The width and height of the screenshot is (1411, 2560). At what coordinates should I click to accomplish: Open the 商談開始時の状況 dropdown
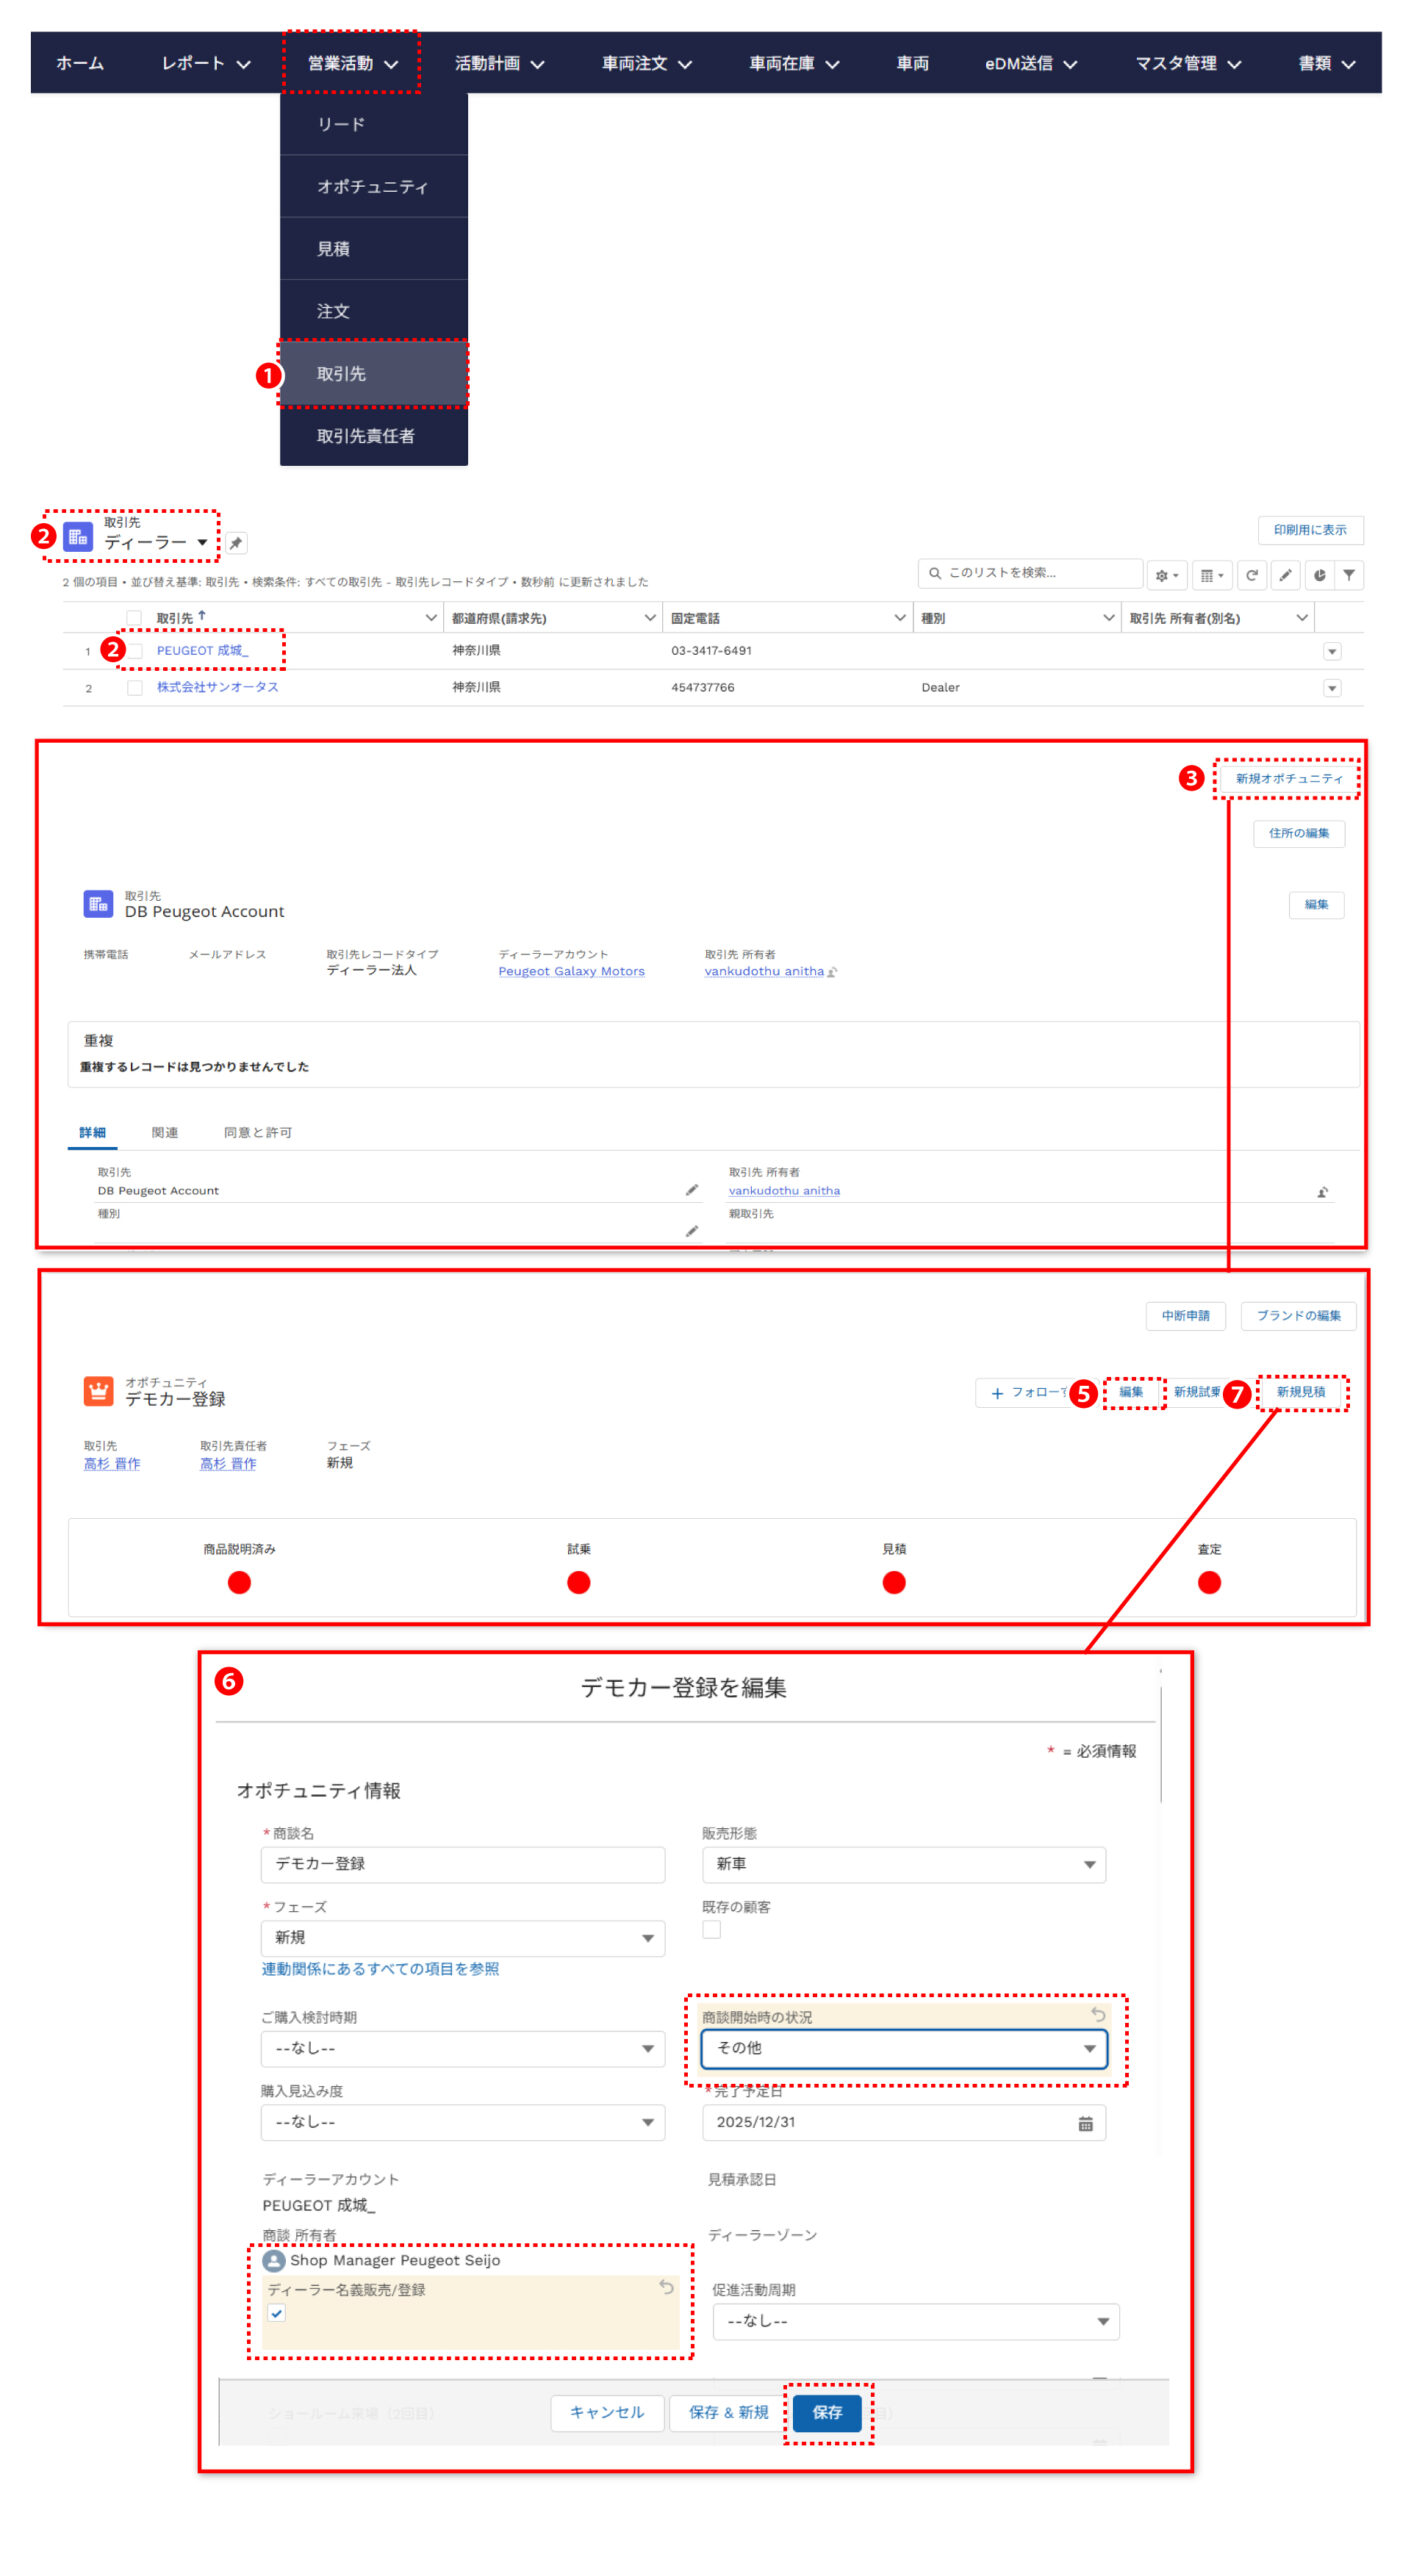coord(903,2048)
